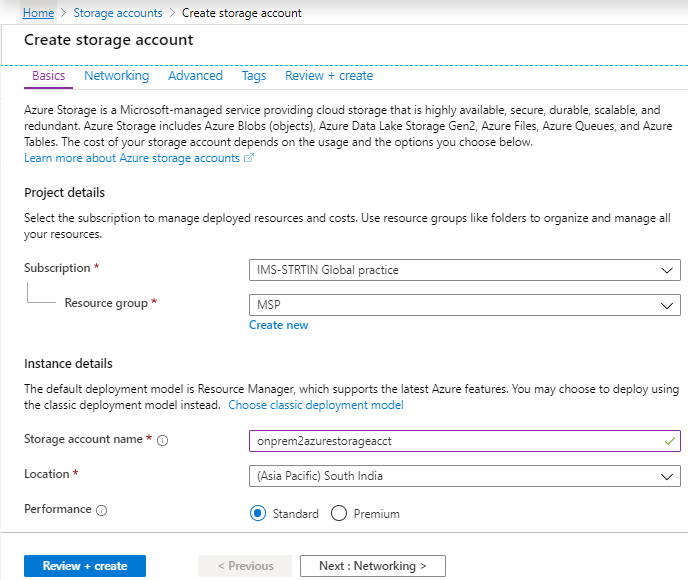Click the Storage account name info icon

point(162,440)
